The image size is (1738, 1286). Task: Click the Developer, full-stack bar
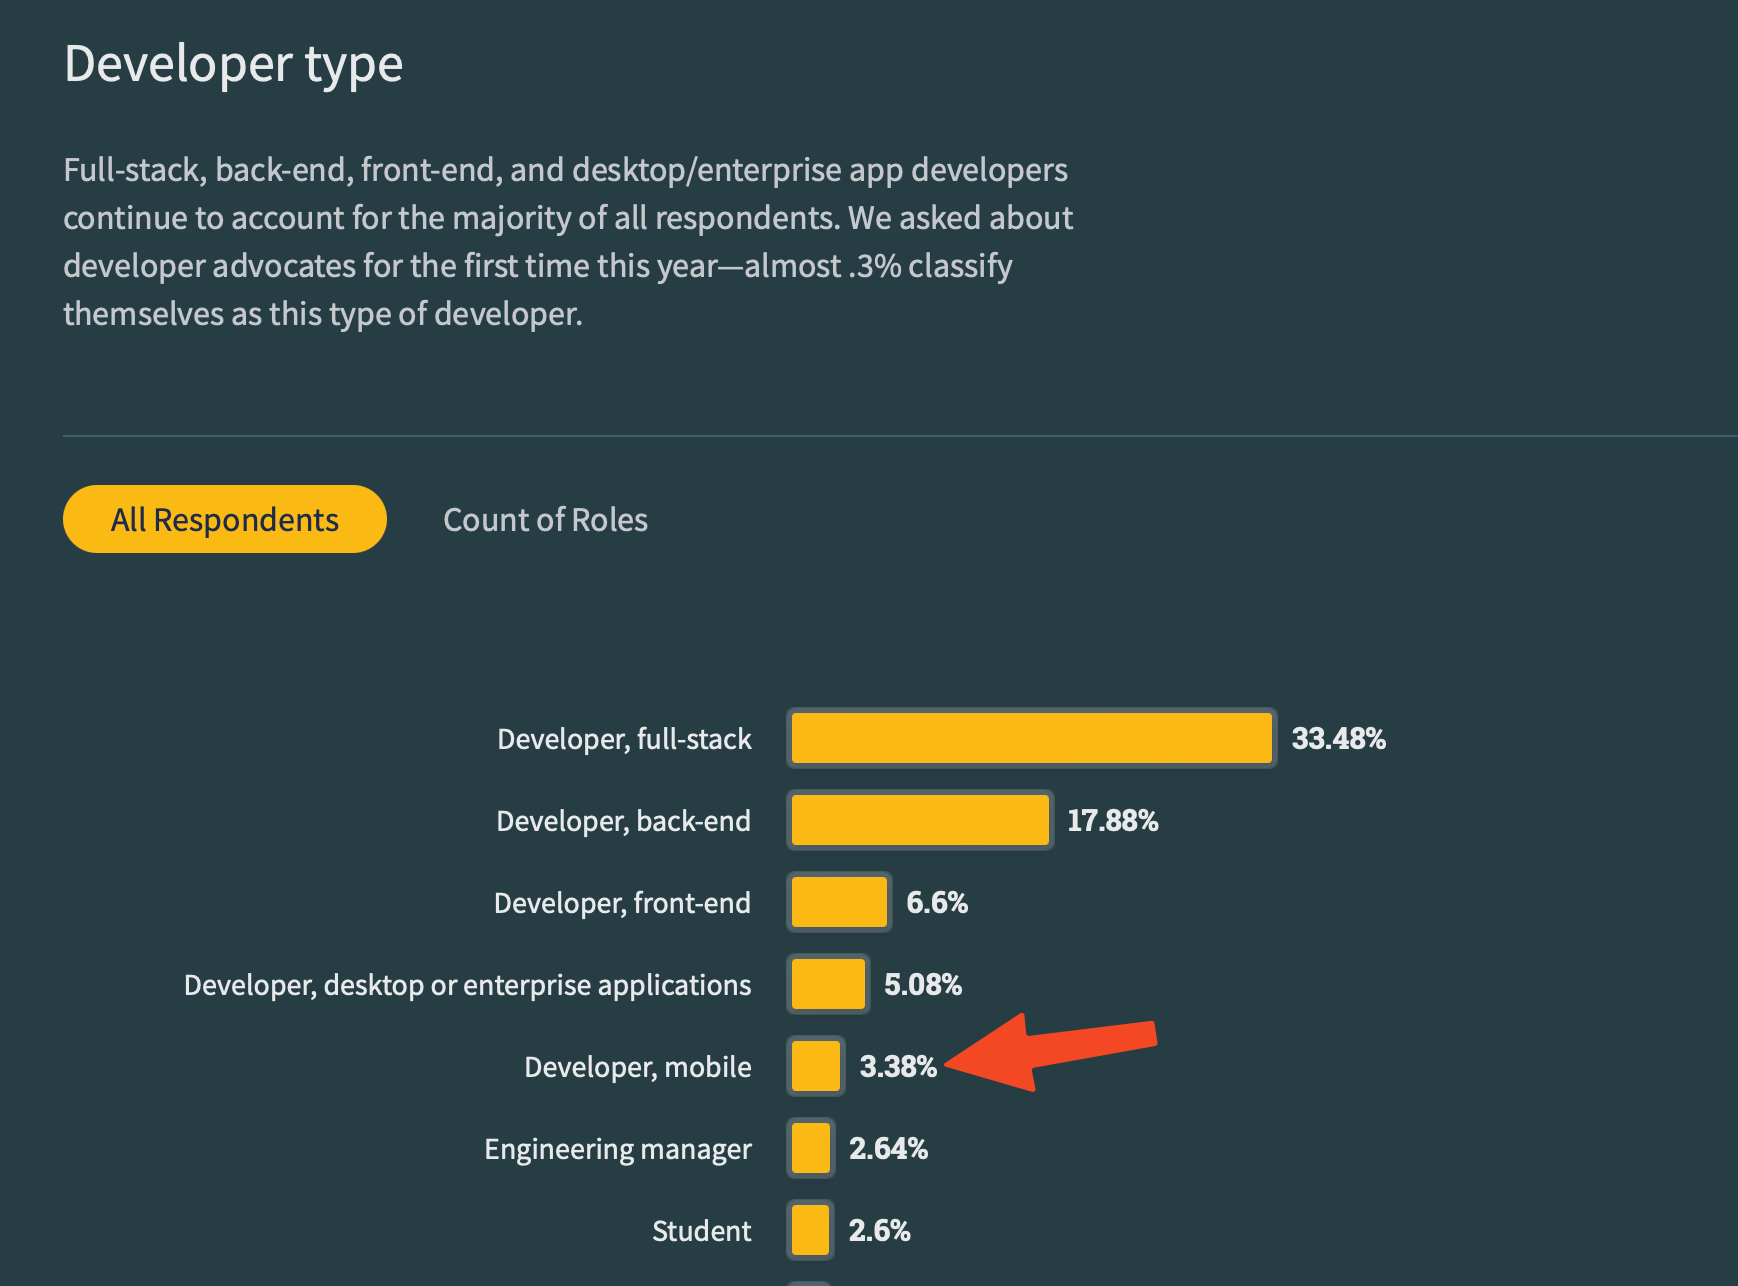pyautogui.click(x=1031, y=738)
